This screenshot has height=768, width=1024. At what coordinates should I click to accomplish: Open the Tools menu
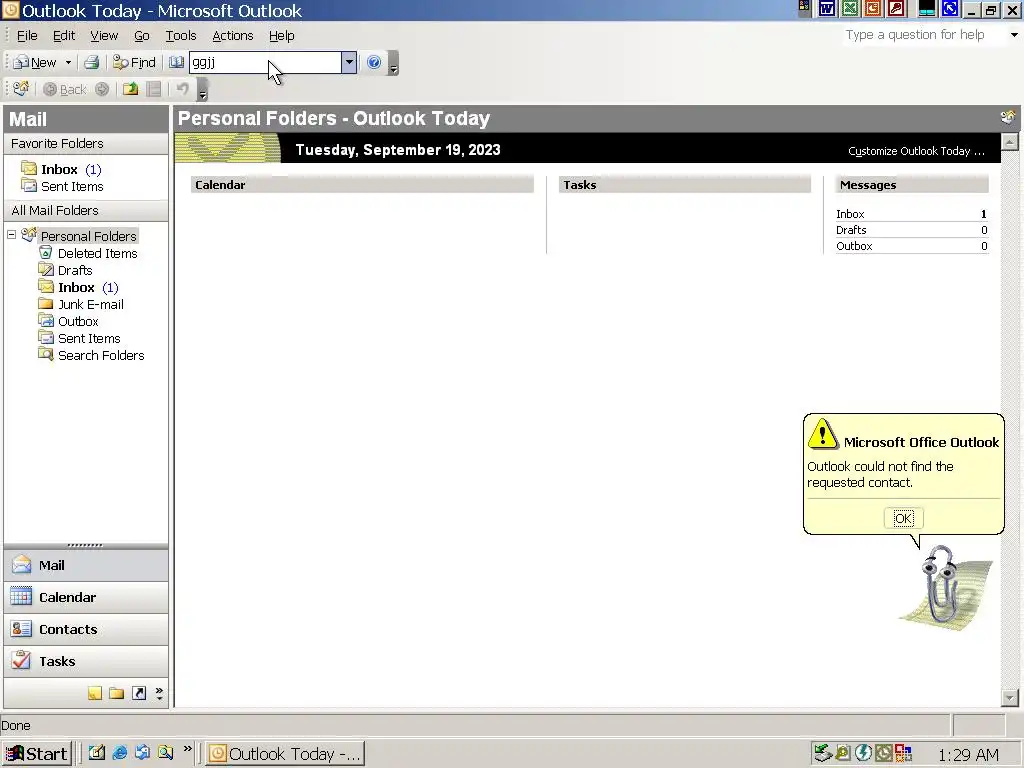[x=181, y=36]
